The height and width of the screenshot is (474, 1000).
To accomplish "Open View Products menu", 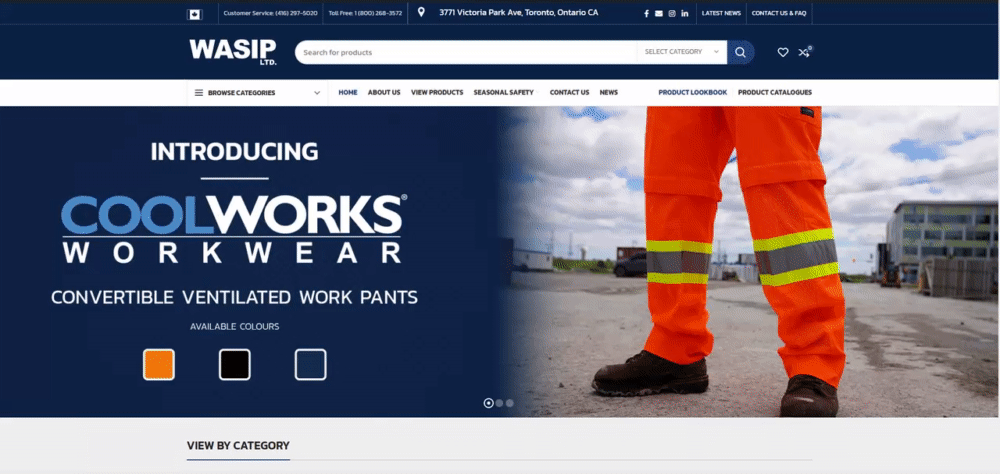I will (x=437, y=93).
